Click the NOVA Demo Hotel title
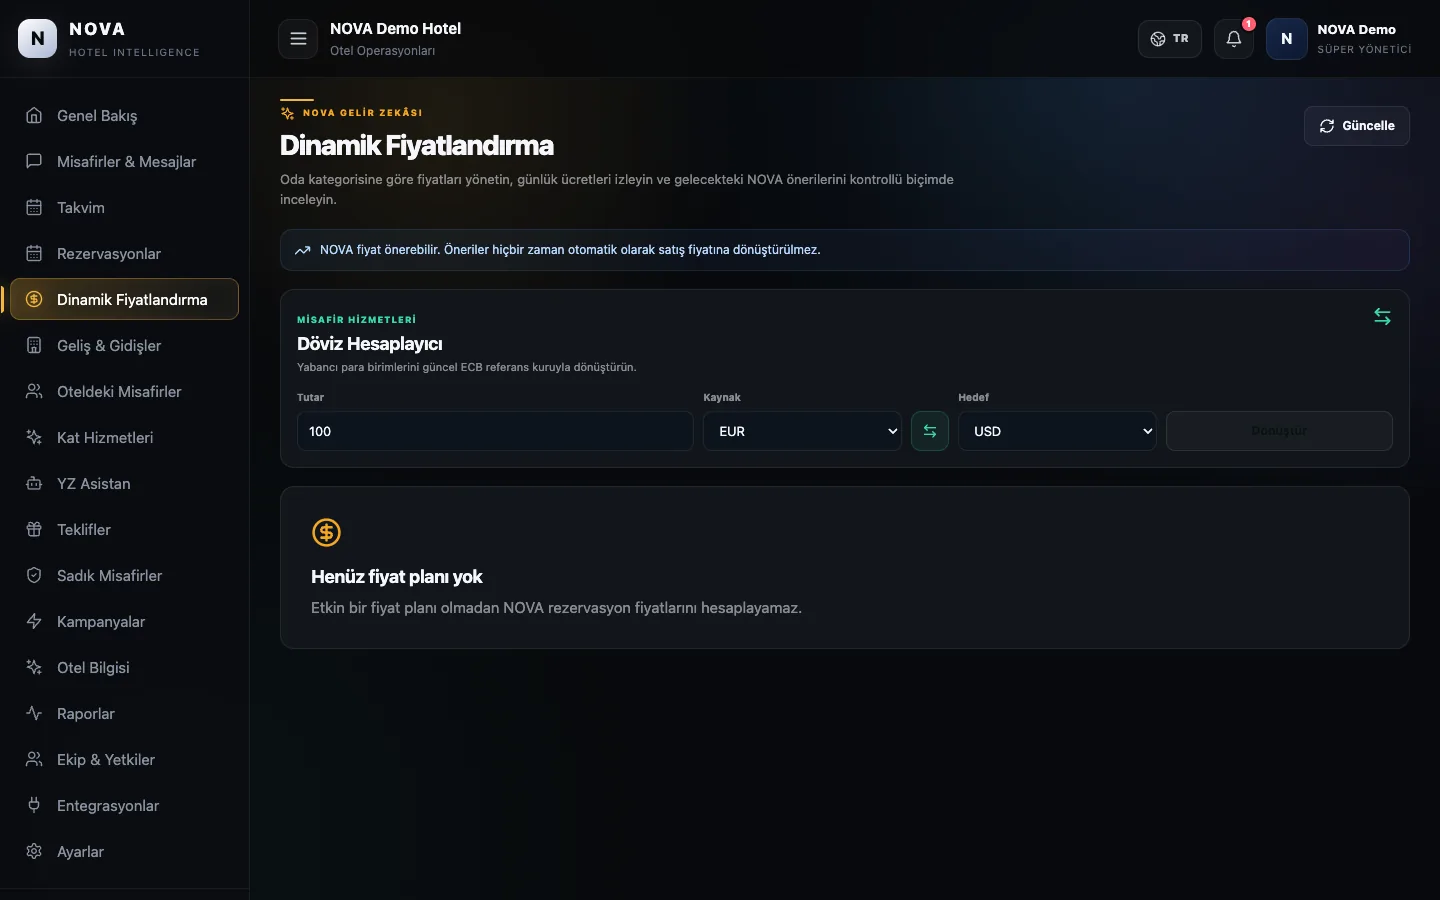 pos(395,29)
